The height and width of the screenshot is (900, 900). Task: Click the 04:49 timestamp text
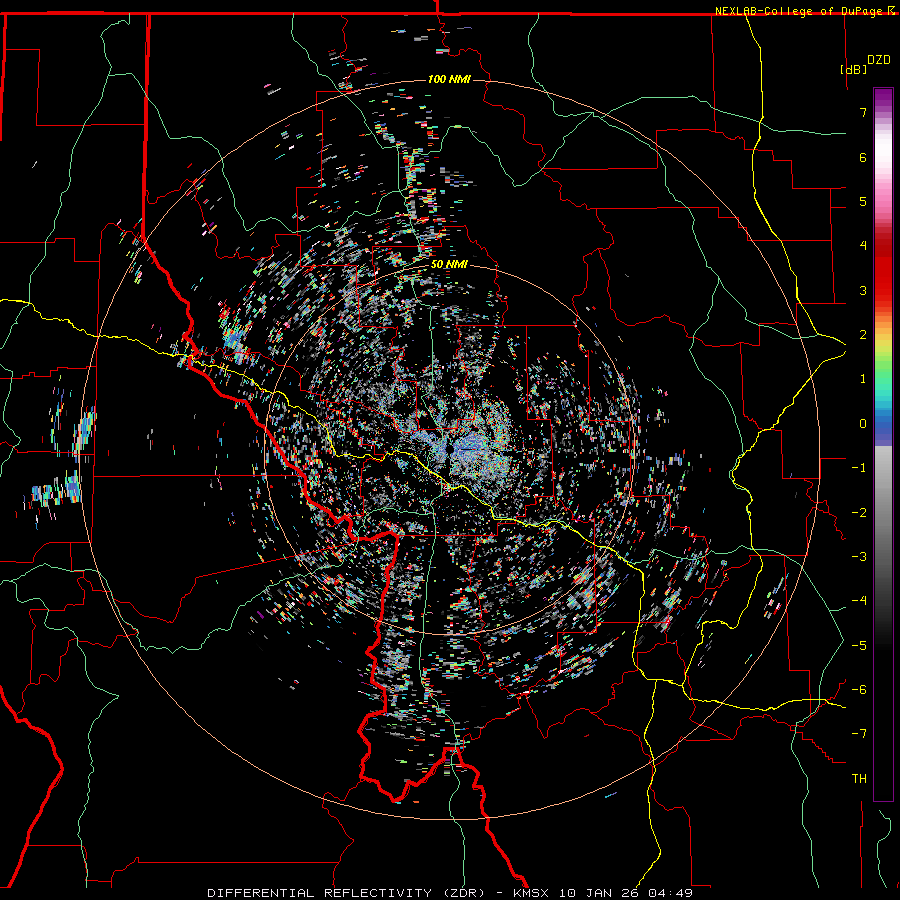pos(670,893)
